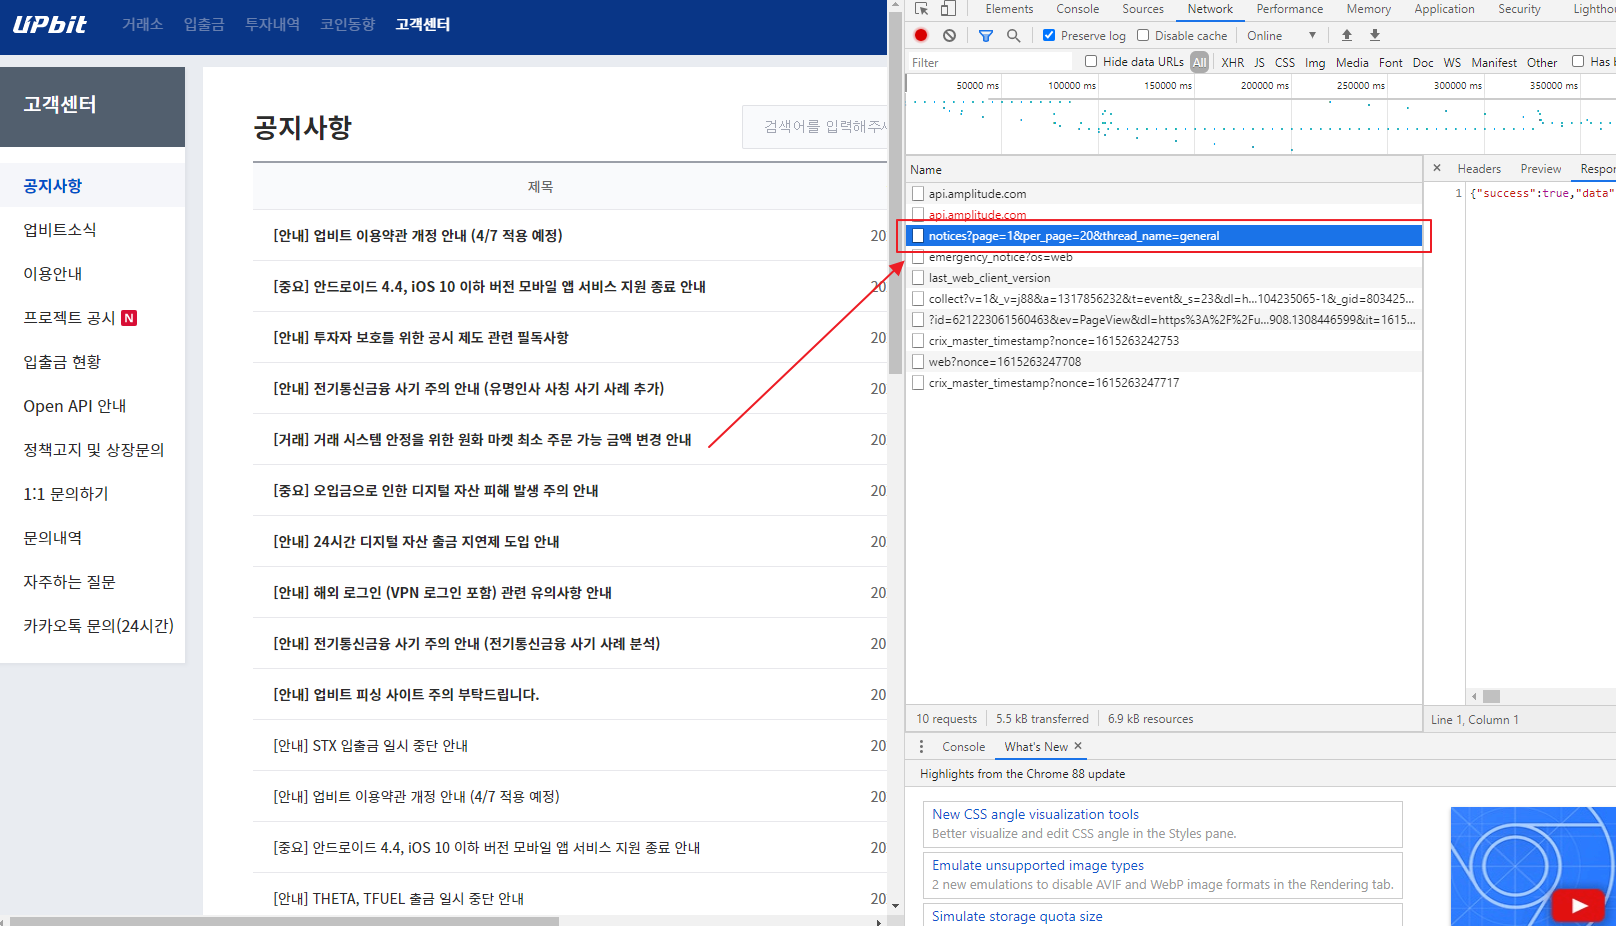Filter requests by Img type
Viewport: 1616px width, 926px height.
[1315, 62]
